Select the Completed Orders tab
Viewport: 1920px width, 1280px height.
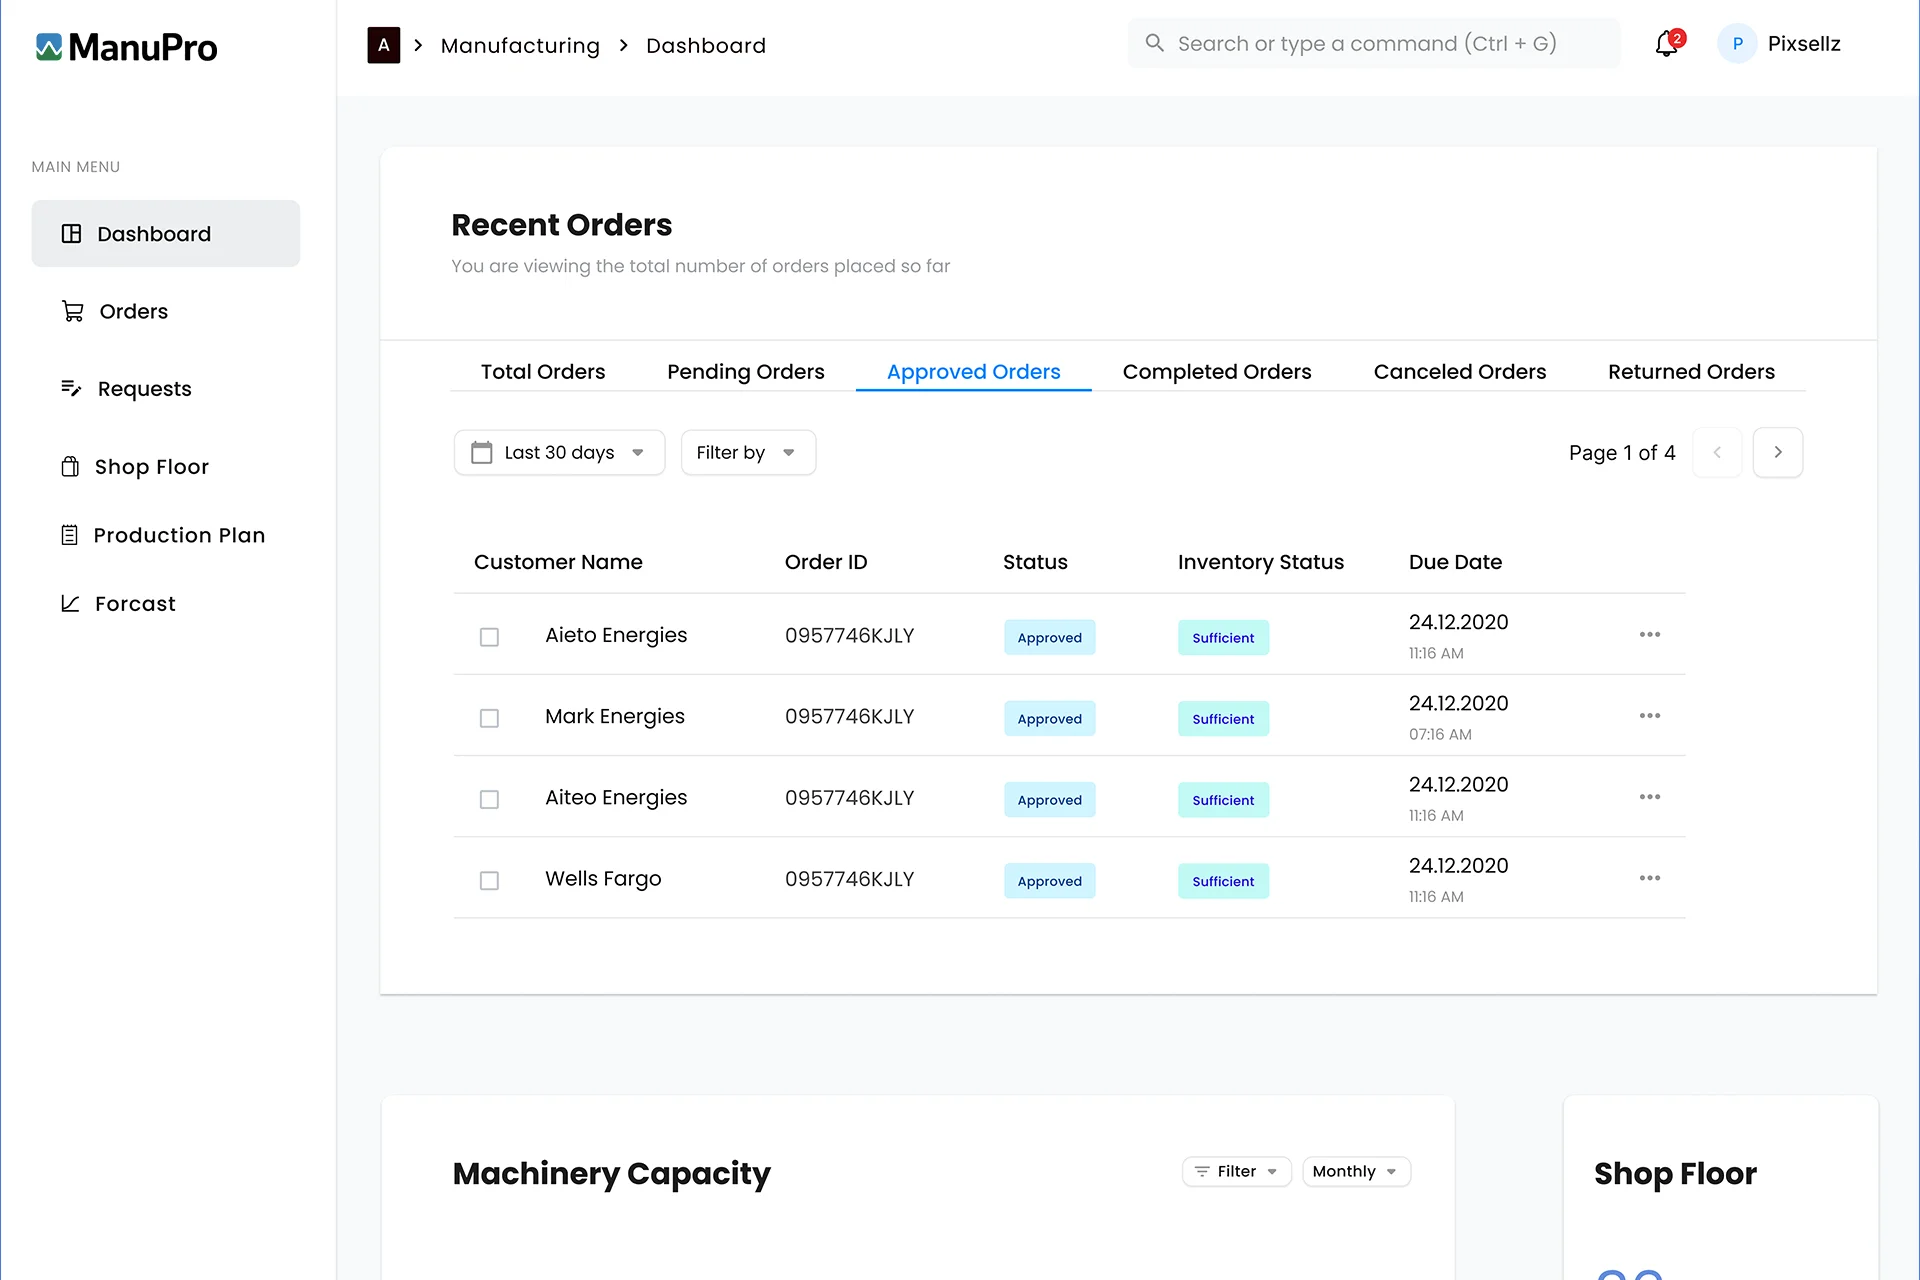click(x=1216, y=372)
